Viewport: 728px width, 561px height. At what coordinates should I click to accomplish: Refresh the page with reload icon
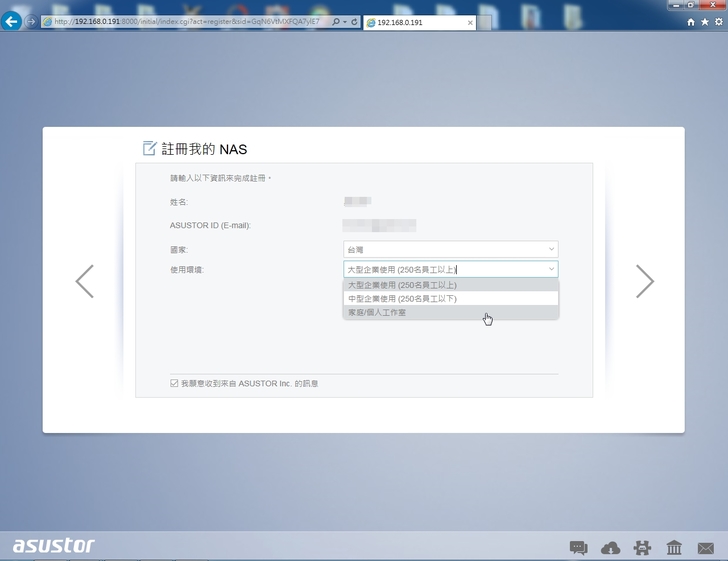354,22
